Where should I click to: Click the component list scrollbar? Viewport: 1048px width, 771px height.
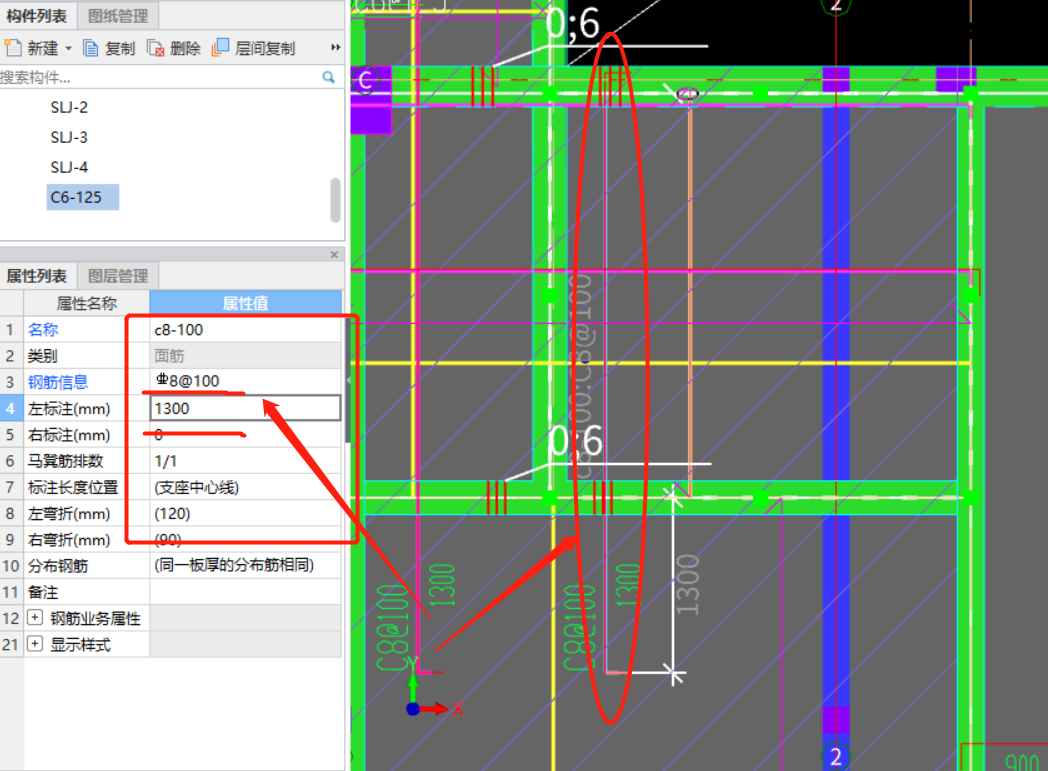[x=336, y=200]
